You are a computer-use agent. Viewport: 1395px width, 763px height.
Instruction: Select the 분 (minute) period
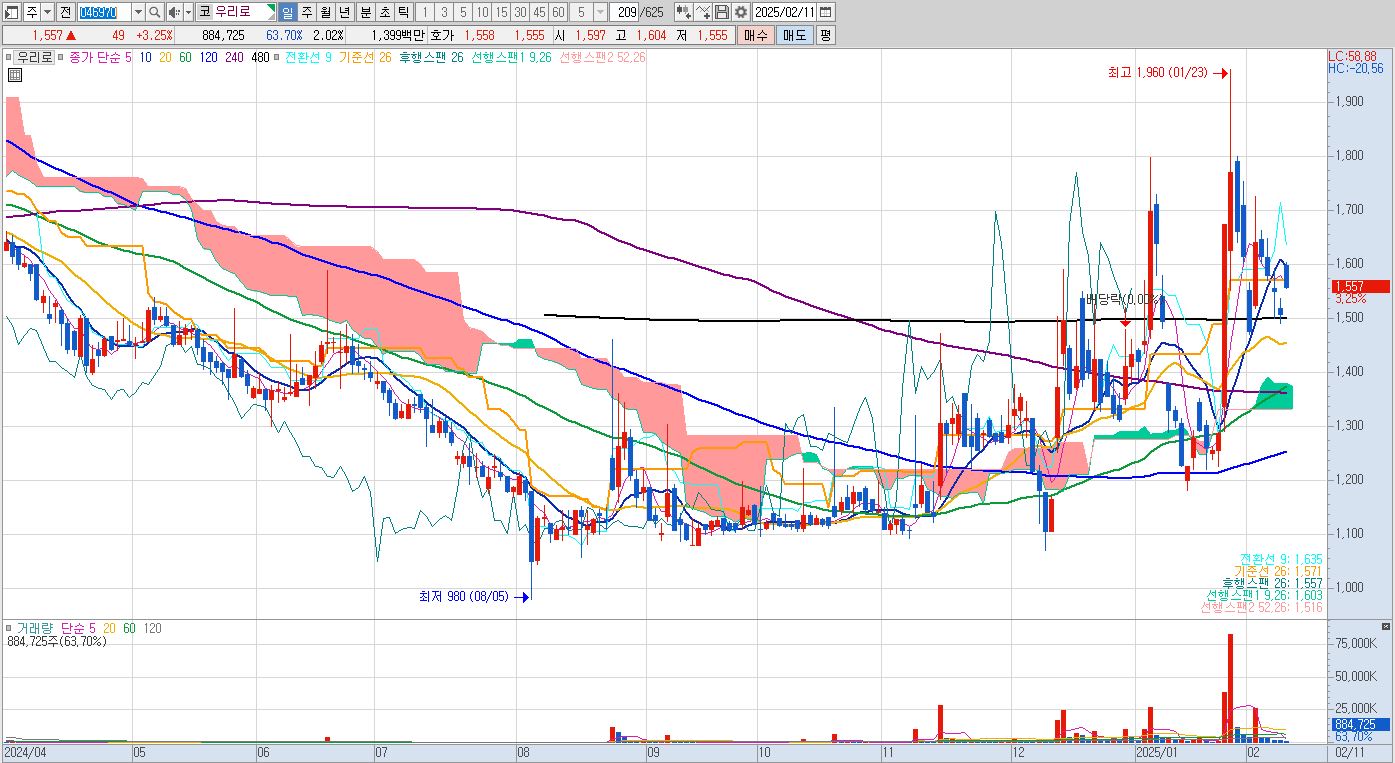(x=364, y=12)
